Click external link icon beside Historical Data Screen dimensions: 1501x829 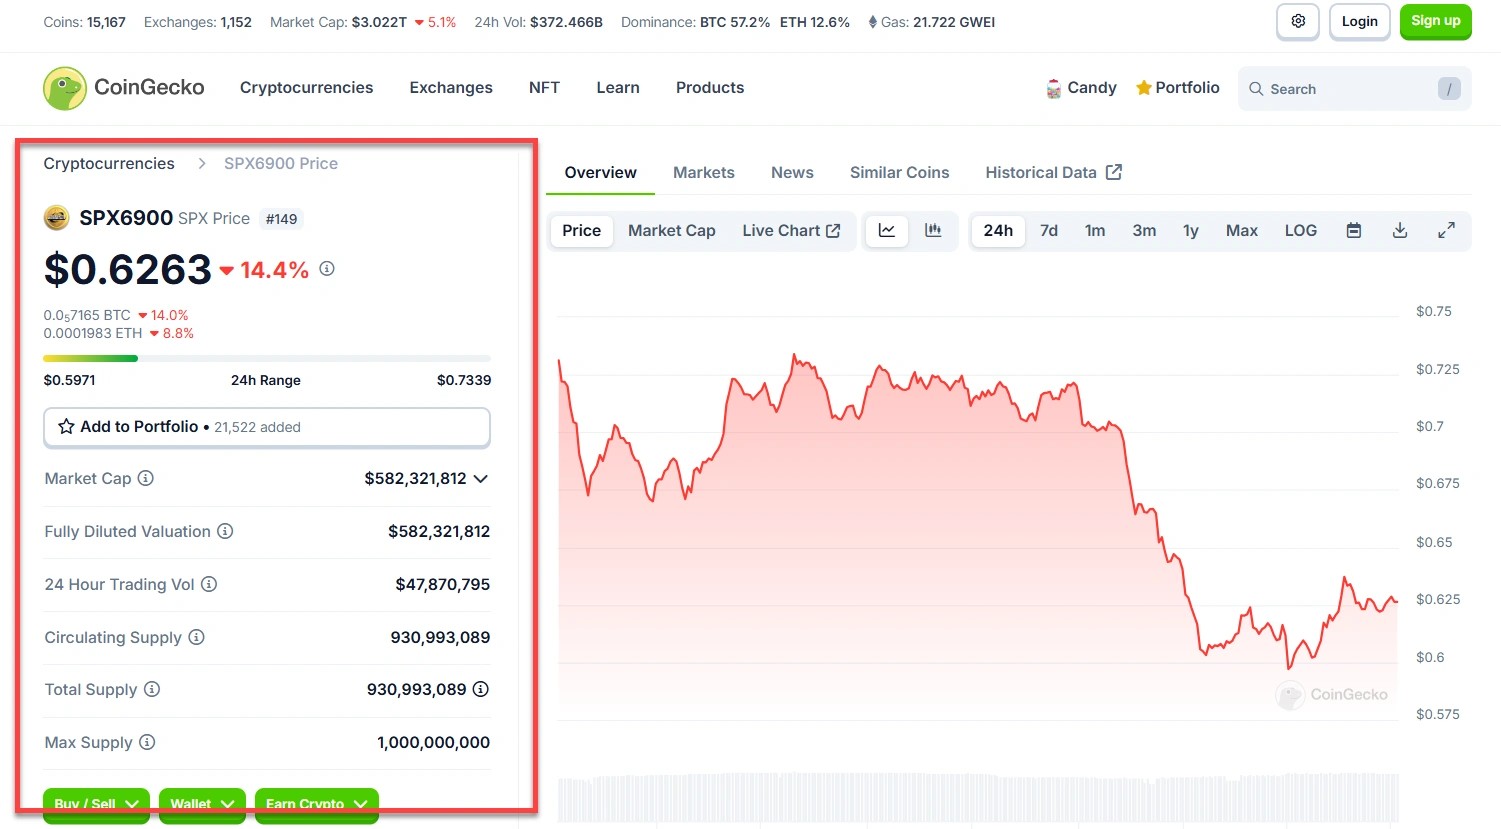[x=1114, y=172]
